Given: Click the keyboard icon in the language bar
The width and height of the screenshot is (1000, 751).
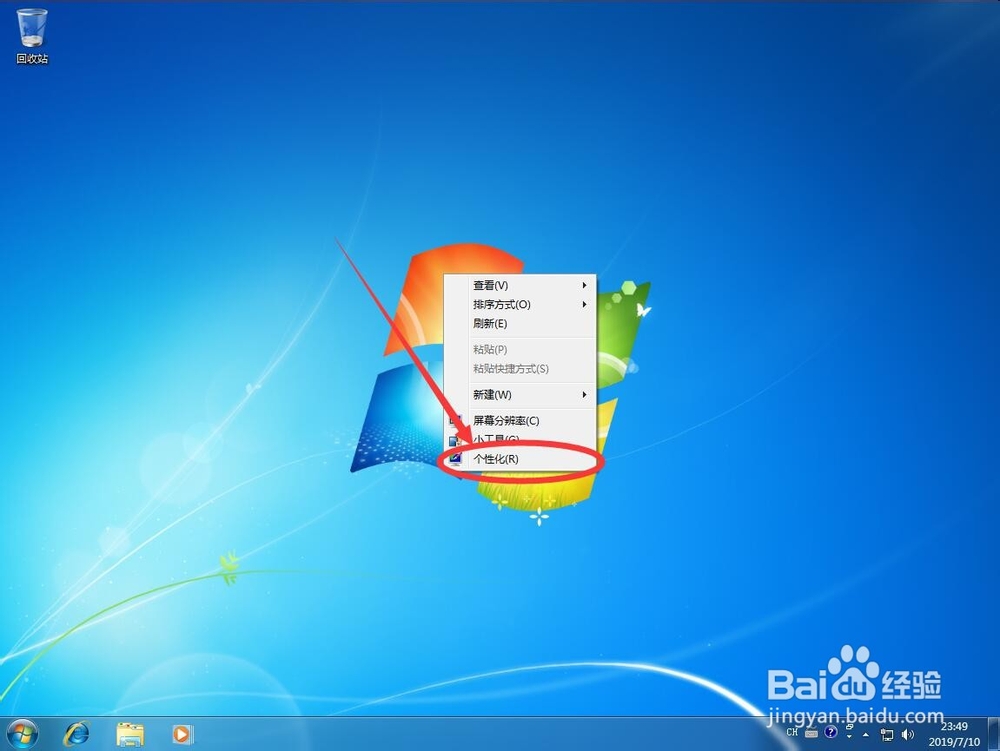Looking at the screenshot, I should (x=811, y=733).
